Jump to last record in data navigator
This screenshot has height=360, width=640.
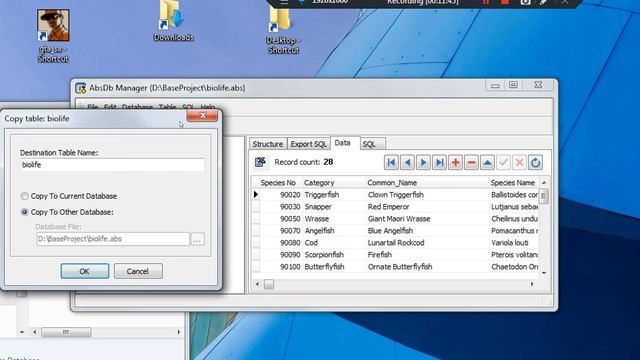439,162
